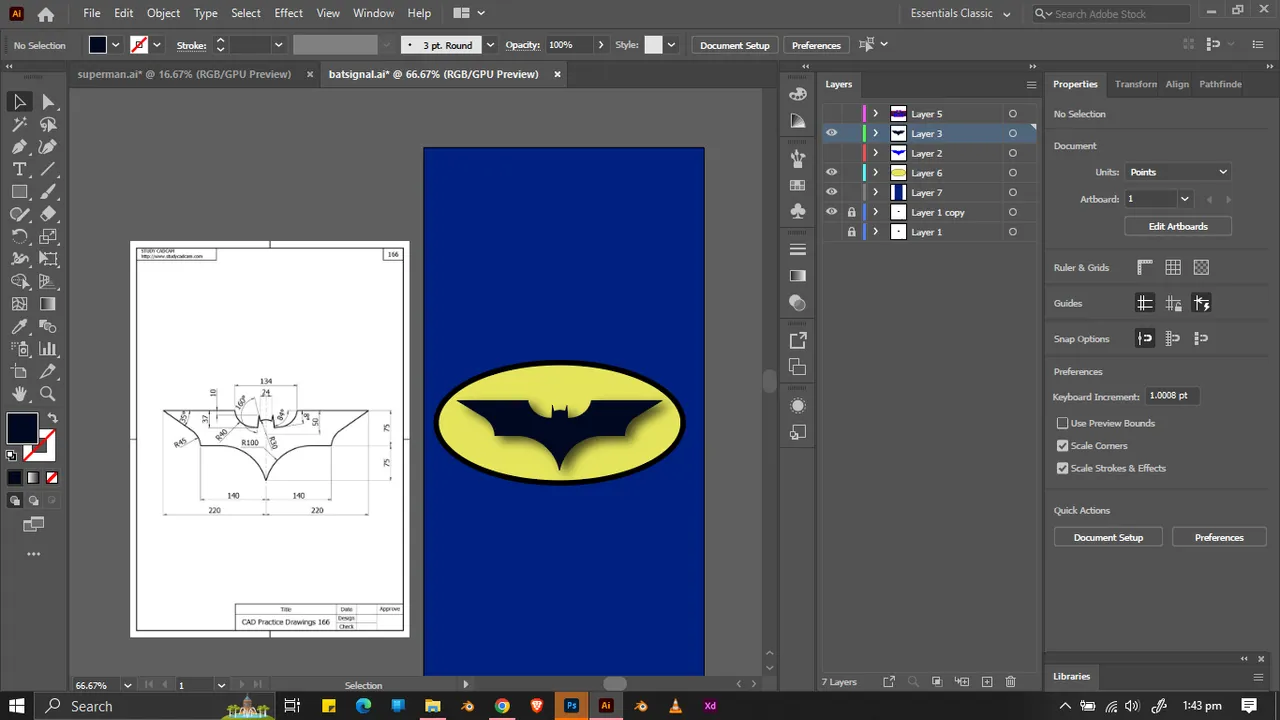The width and height of the screenshot is (1280, 720).
Task: Select the Selection tool
Action: 19,102
